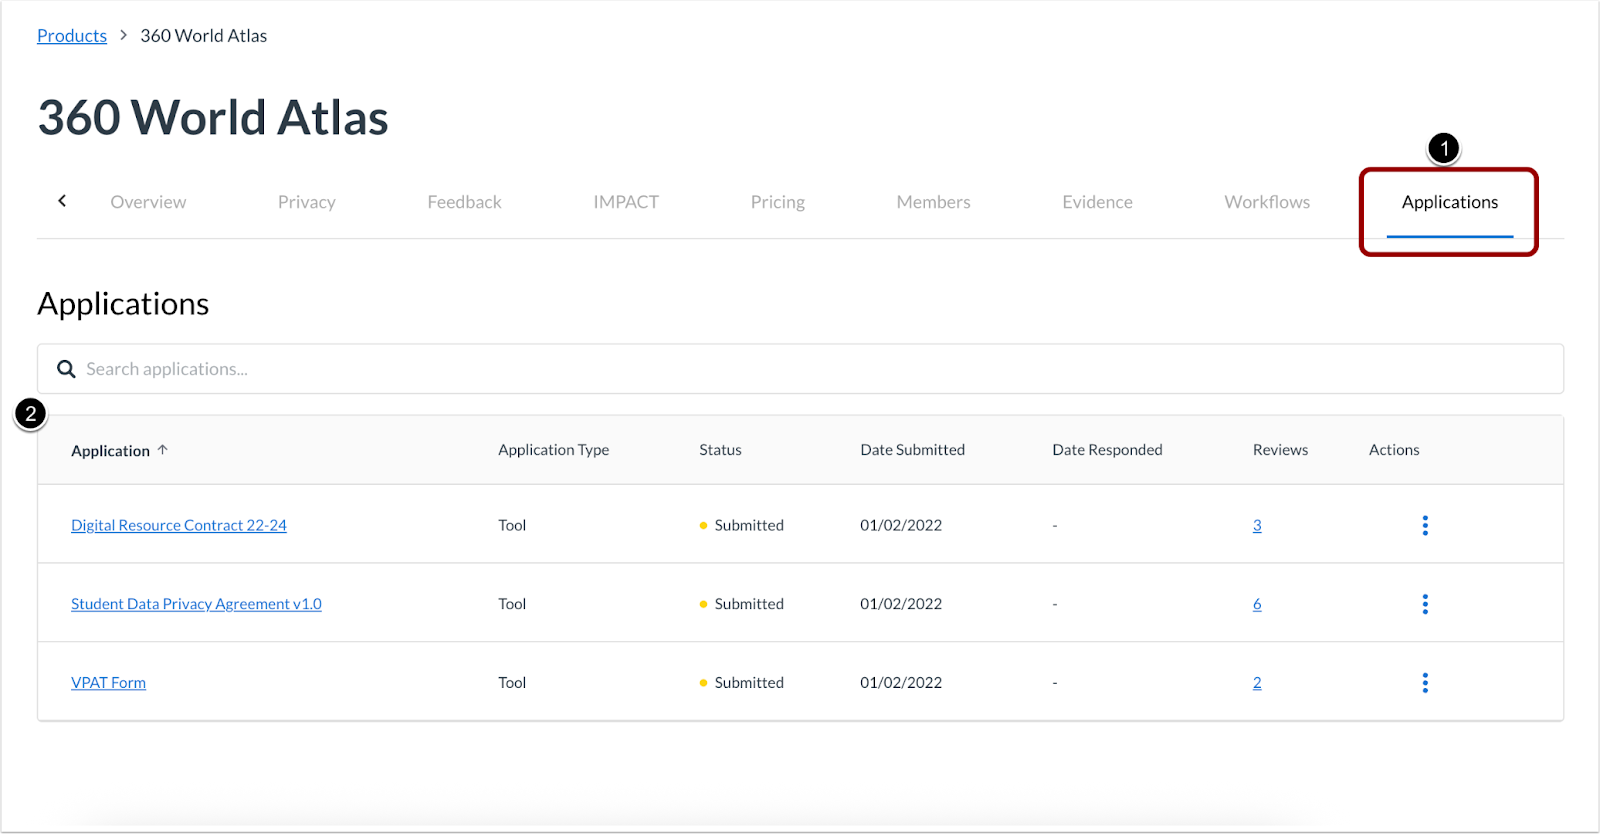Screen dimensions: 1600x834
Task: Click the Applications section heading
Action: pos(123,304)
